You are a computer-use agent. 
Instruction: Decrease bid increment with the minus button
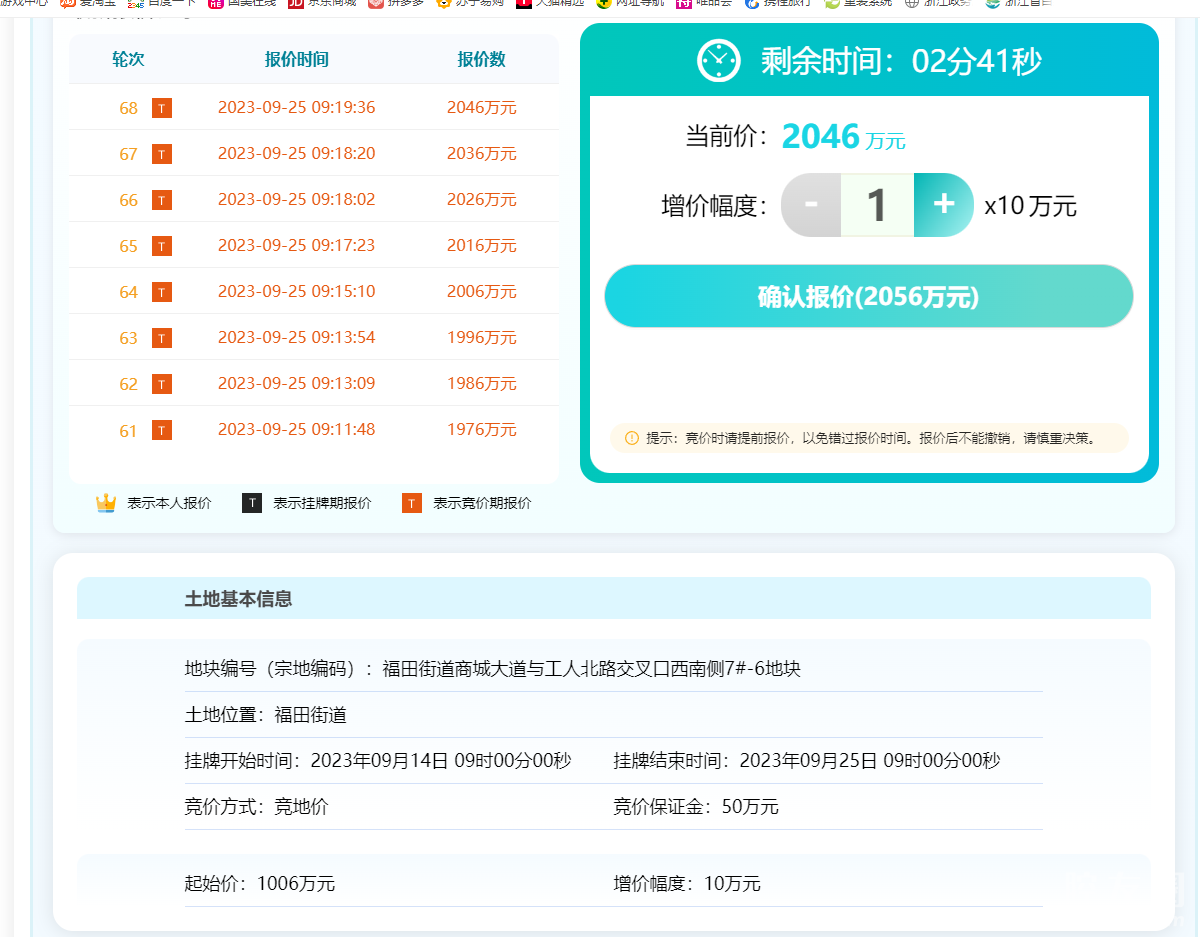coord(811,205)
